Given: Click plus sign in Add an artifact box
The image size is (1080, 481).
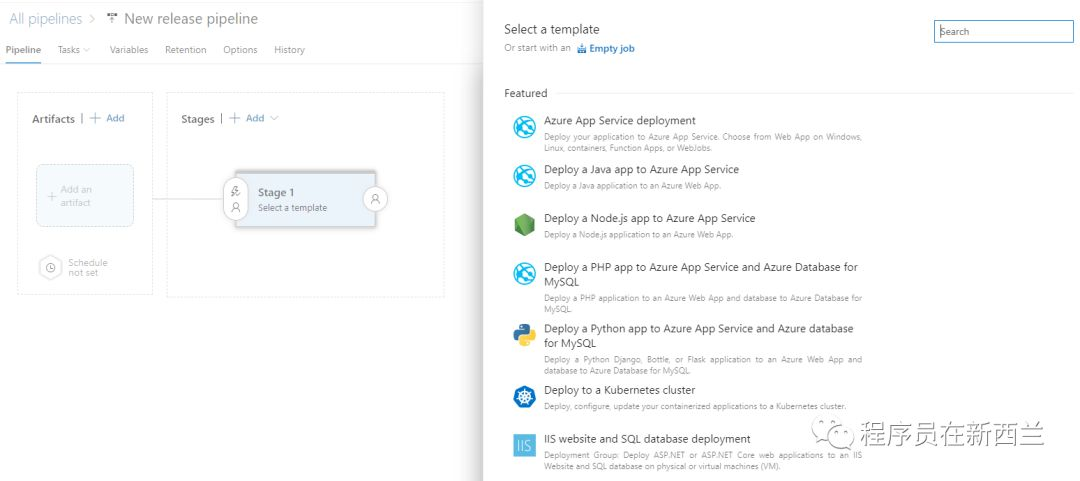Looking at the screenshot, I should point(52,196).
